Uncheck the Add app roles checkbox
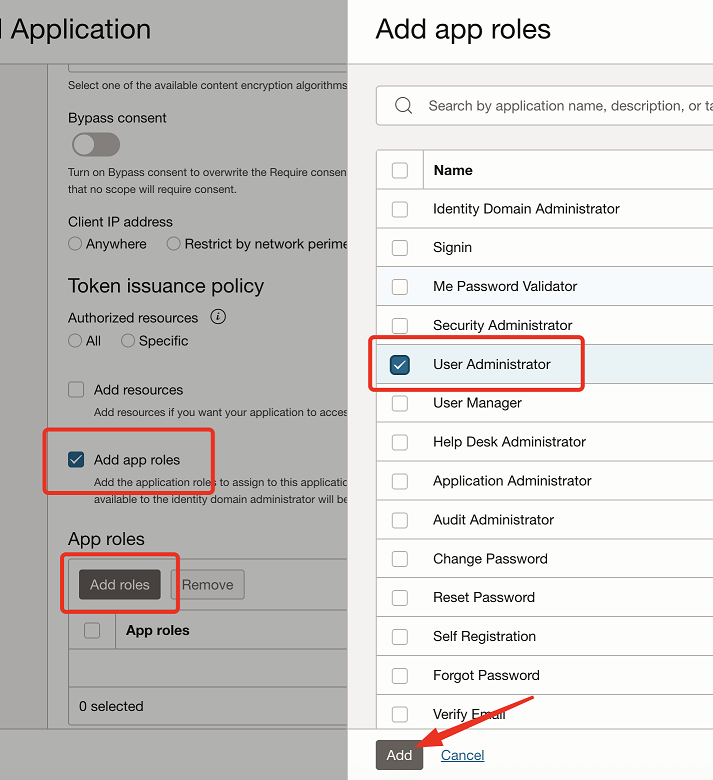Image resolution: width=713 pixels, height=780 pixels. [x=76, y=460]
